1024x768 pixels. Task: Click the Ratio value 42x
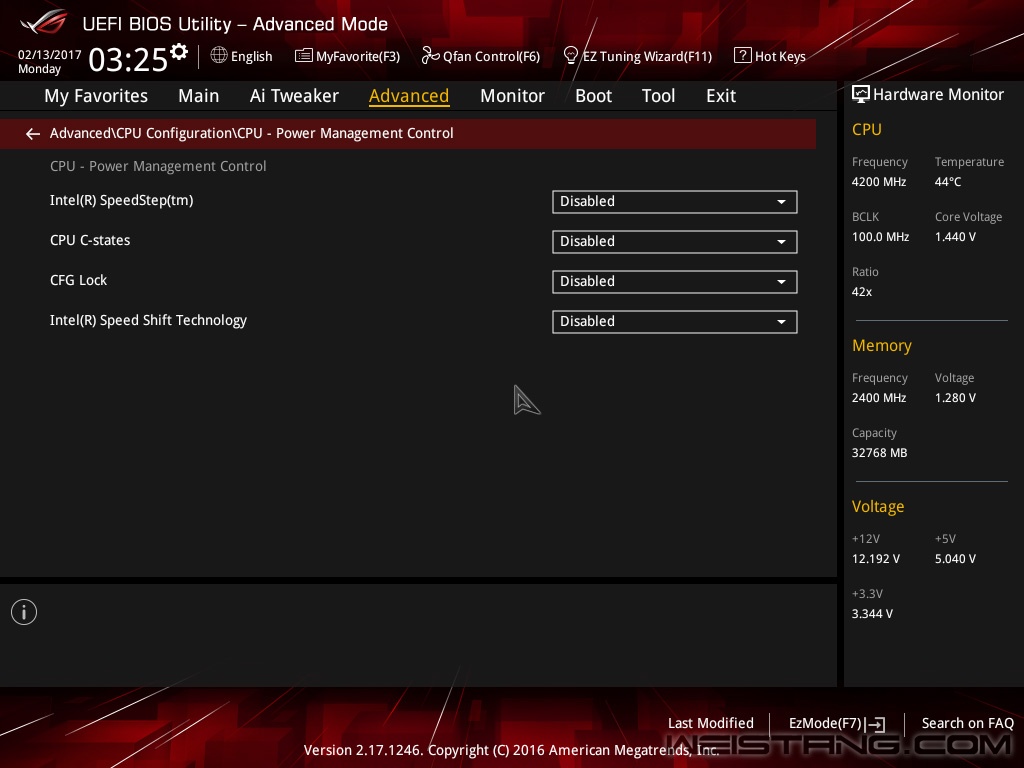pyautogui.click(x=862, y=291)
